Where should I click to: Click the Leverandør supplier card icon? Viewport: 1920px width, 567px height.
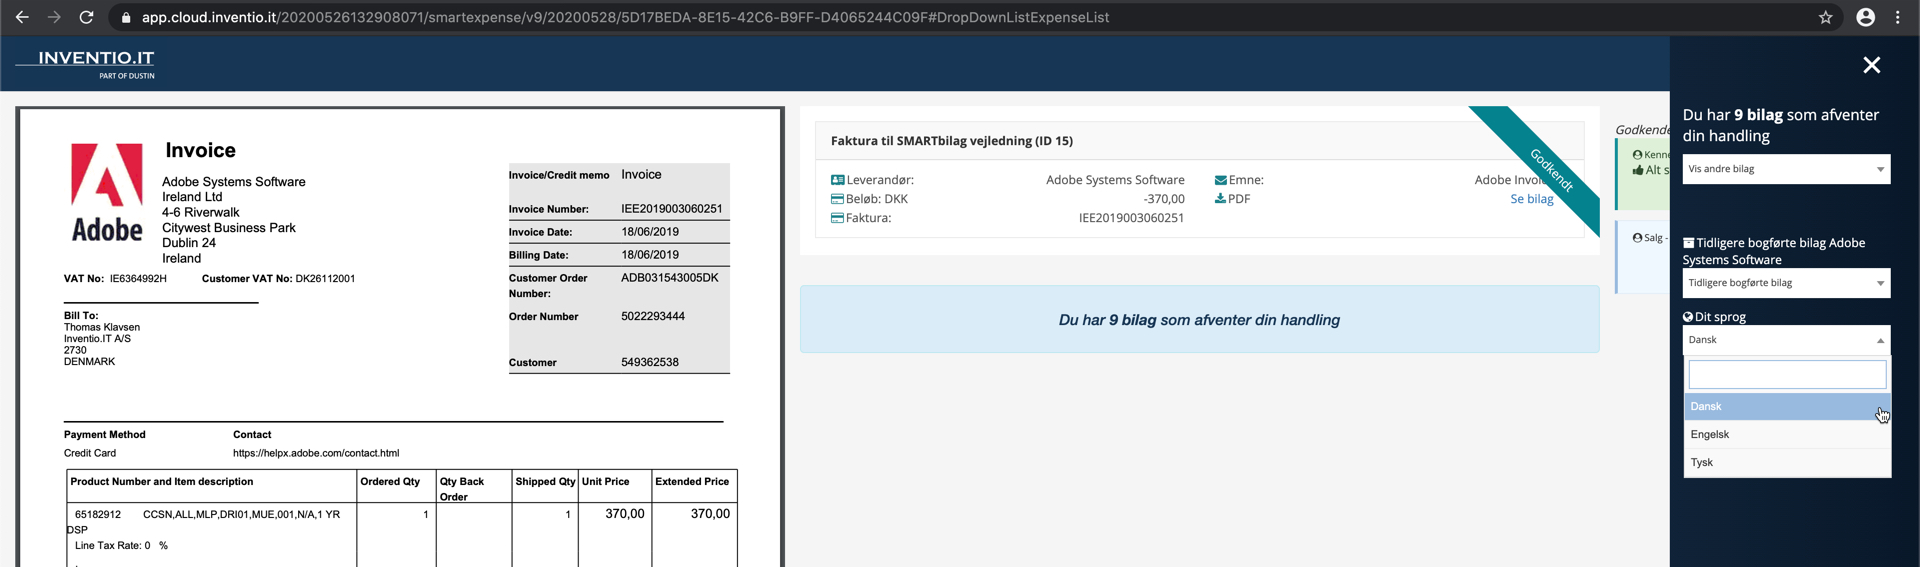pos(837,180)
